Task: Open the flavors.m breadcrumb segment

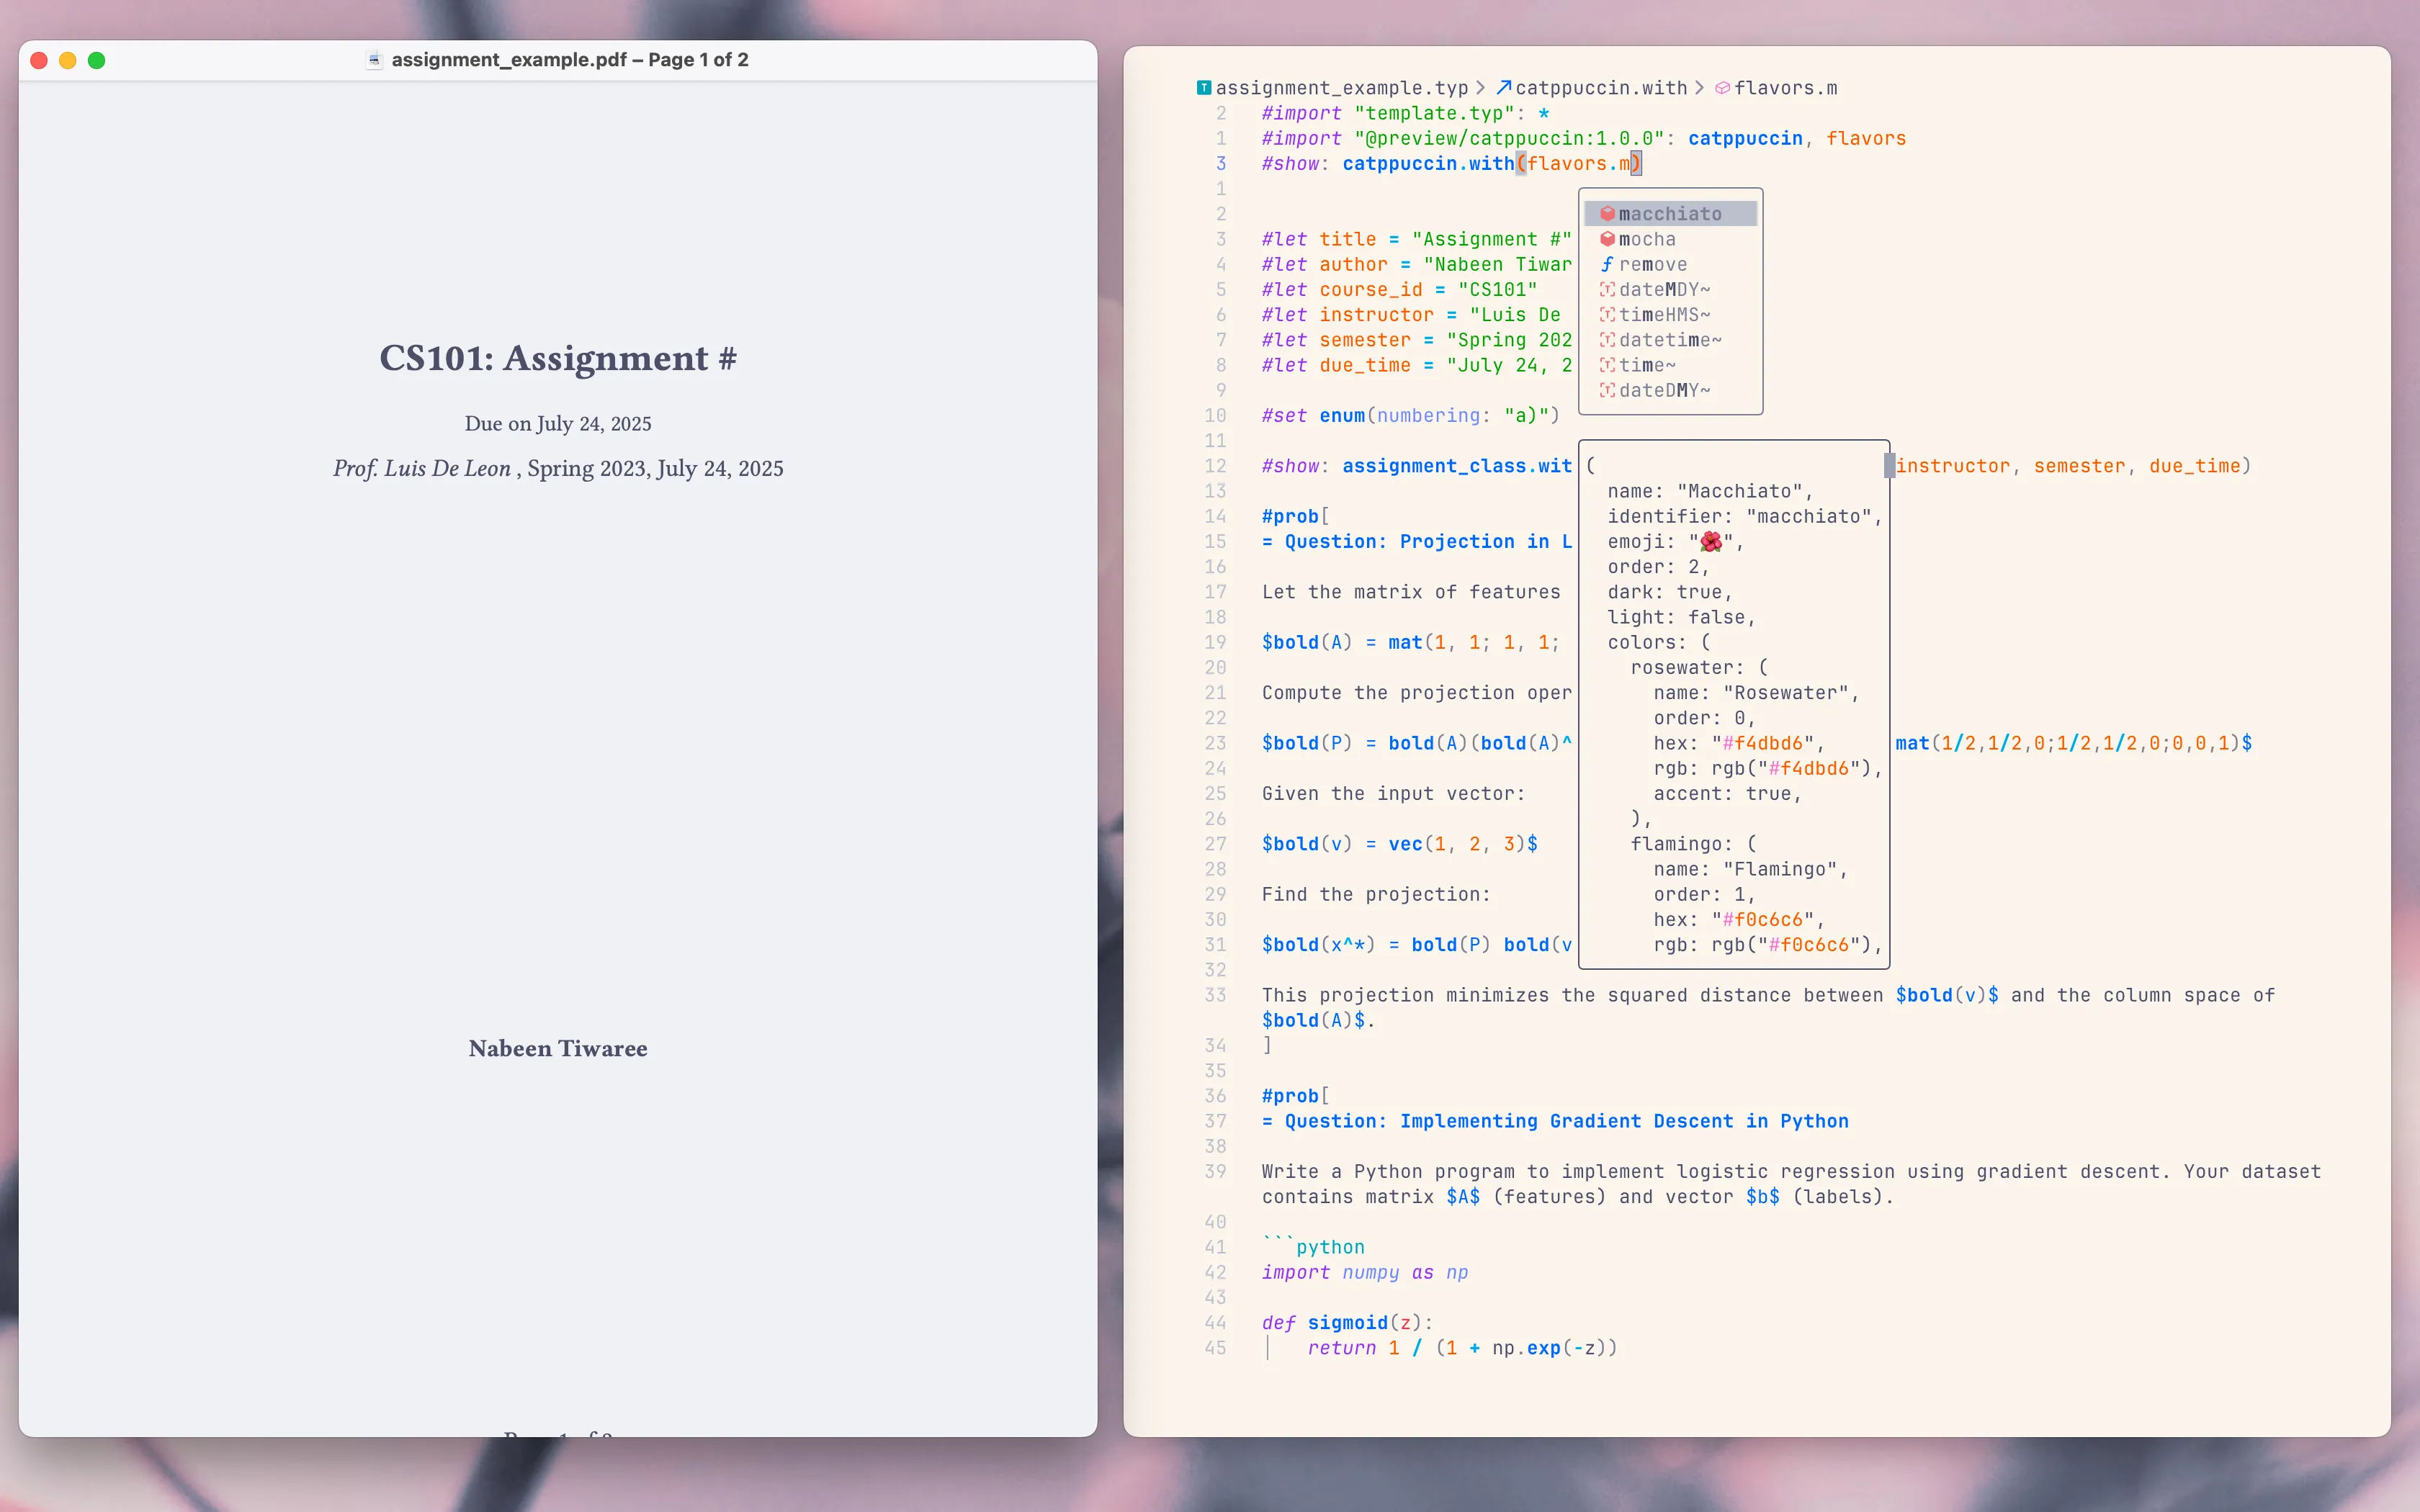Action: (1785, 88)
